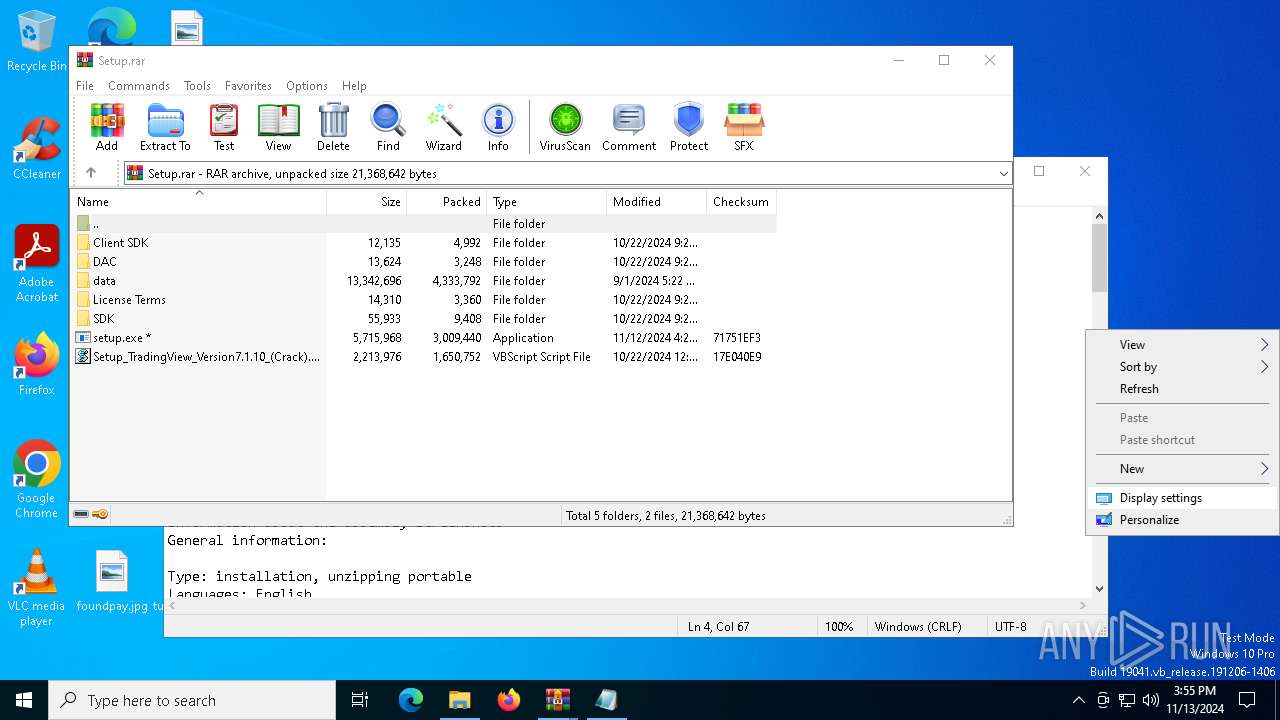Launch the Wizard tool

pos(443,127)
